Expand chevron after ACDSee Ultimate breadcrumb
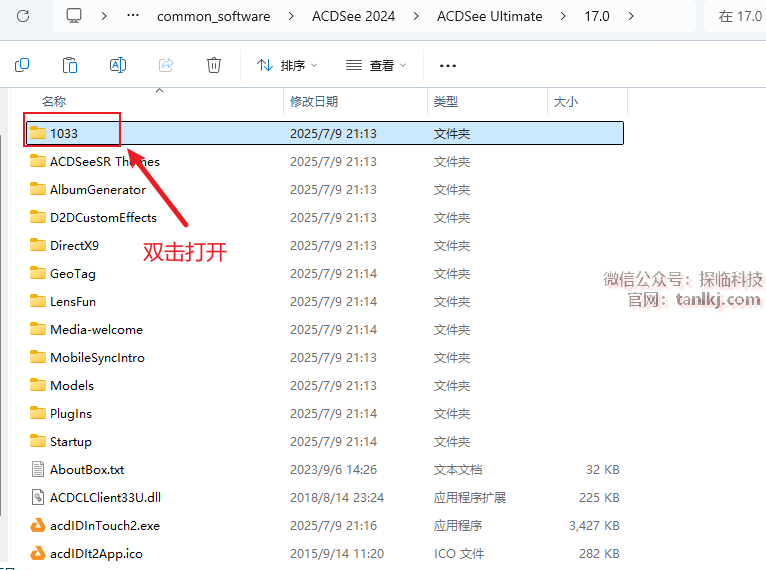766x570 pixels. 563,16
